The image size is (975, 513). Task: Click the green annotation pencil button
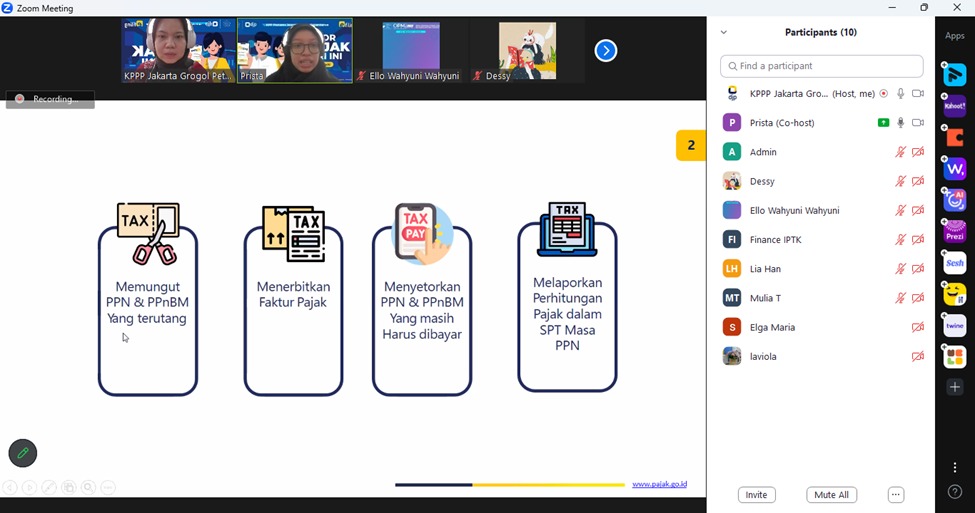pyautogui.click(x=23, y=453)
